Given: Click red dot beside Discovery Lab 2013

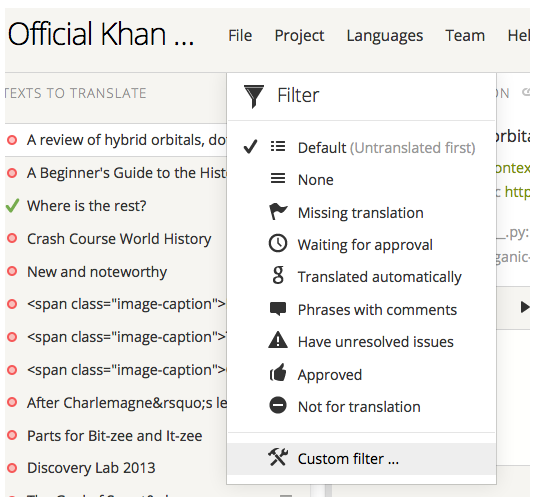Looking at the screenshot, I should [x=12, y=468].
